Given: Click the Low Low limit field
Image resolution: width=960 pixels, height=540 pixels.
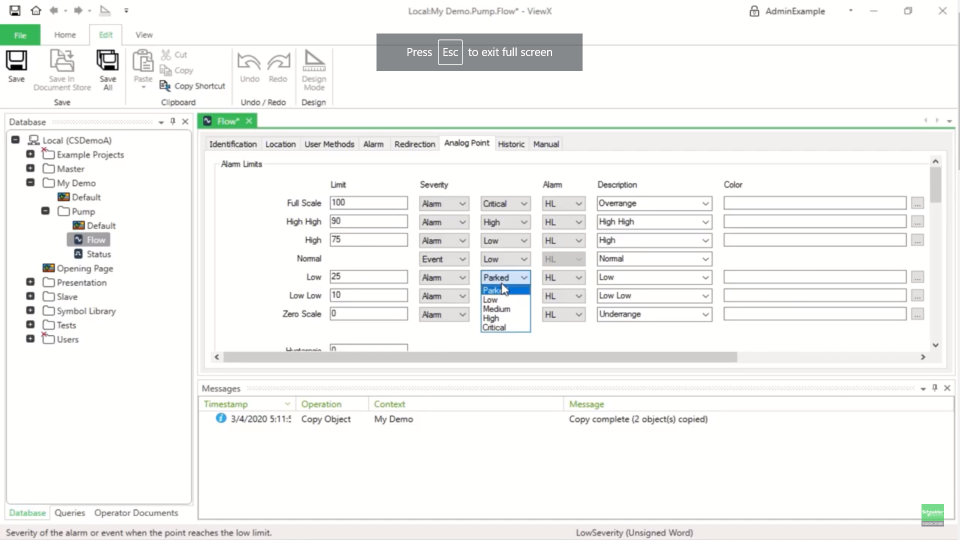Looking at the screenshot, I should click(x=369, y=295).
